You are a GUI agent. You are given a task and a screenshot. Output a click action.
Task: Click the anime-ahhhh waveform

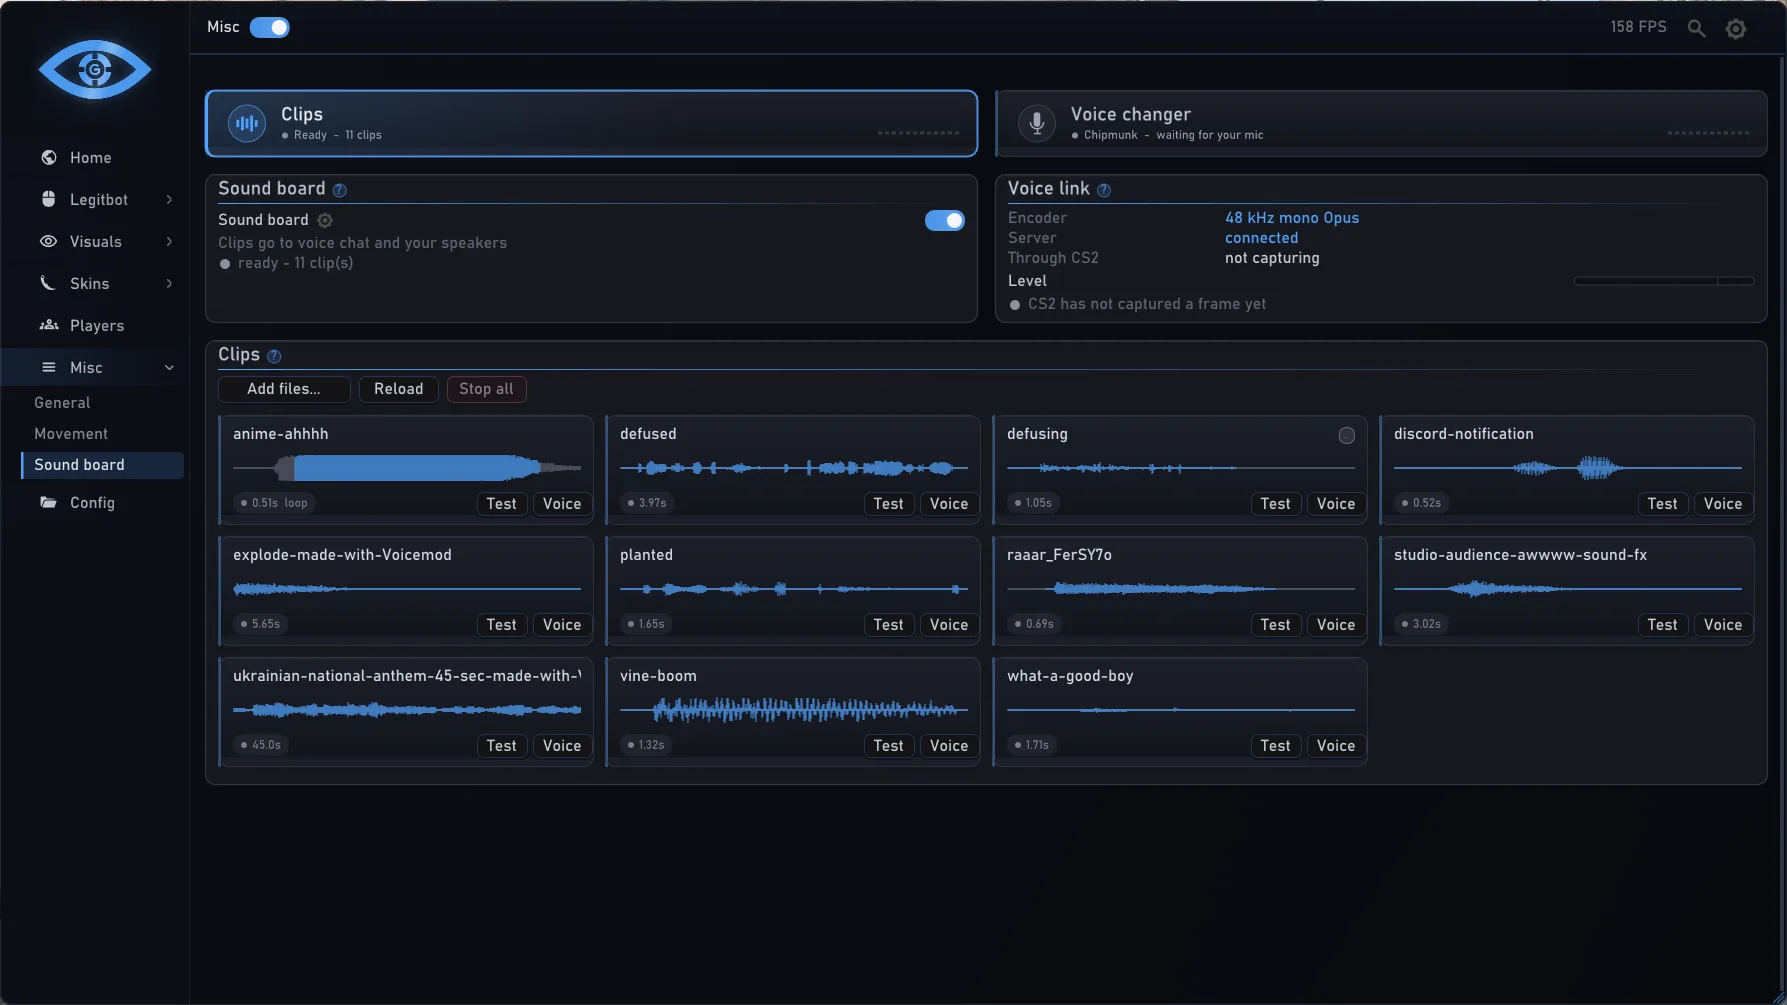(x=407, y=467)
